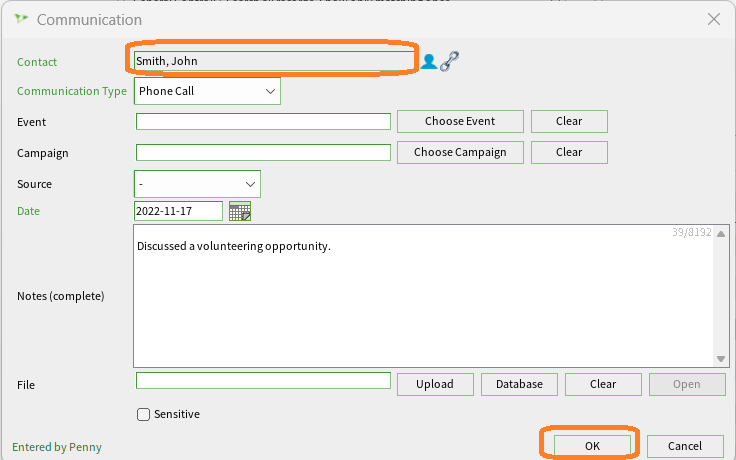The height and width of the screenshot is (460, 736).
Task: Click the Database button
Action: (x=519, y=384)
